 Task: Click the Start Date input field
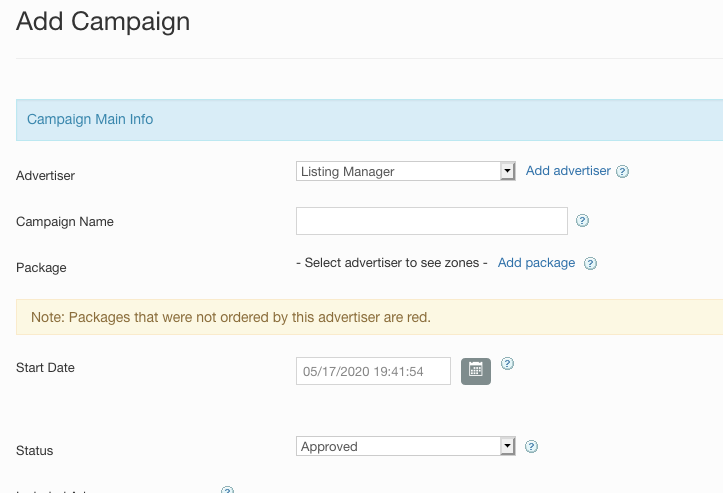(x=373, y=371)
